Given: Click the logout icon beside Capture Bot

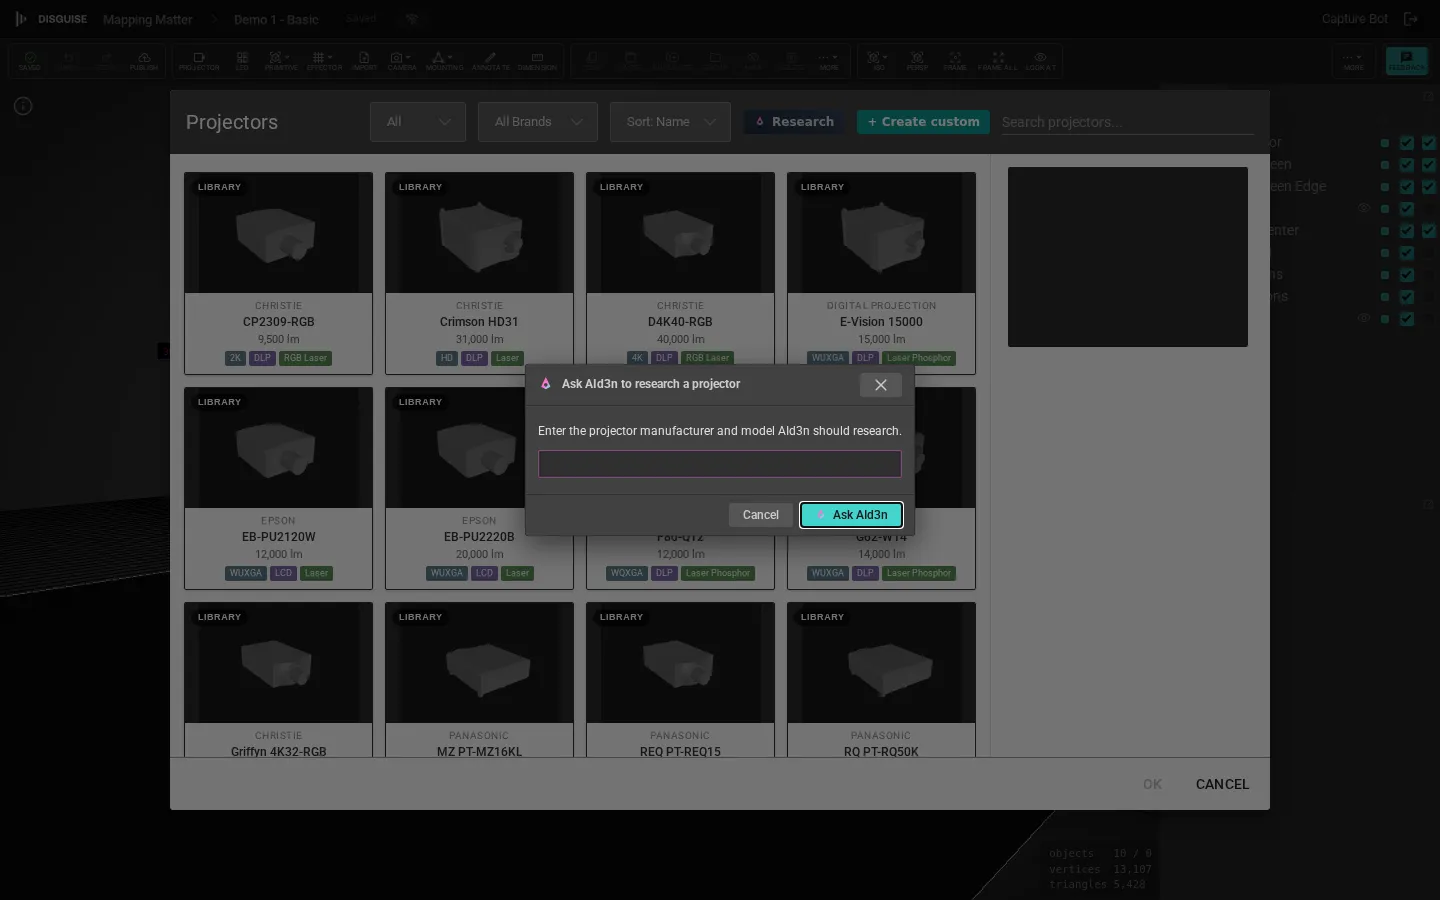Looking at the screenshot, I should click(1411, 19).
